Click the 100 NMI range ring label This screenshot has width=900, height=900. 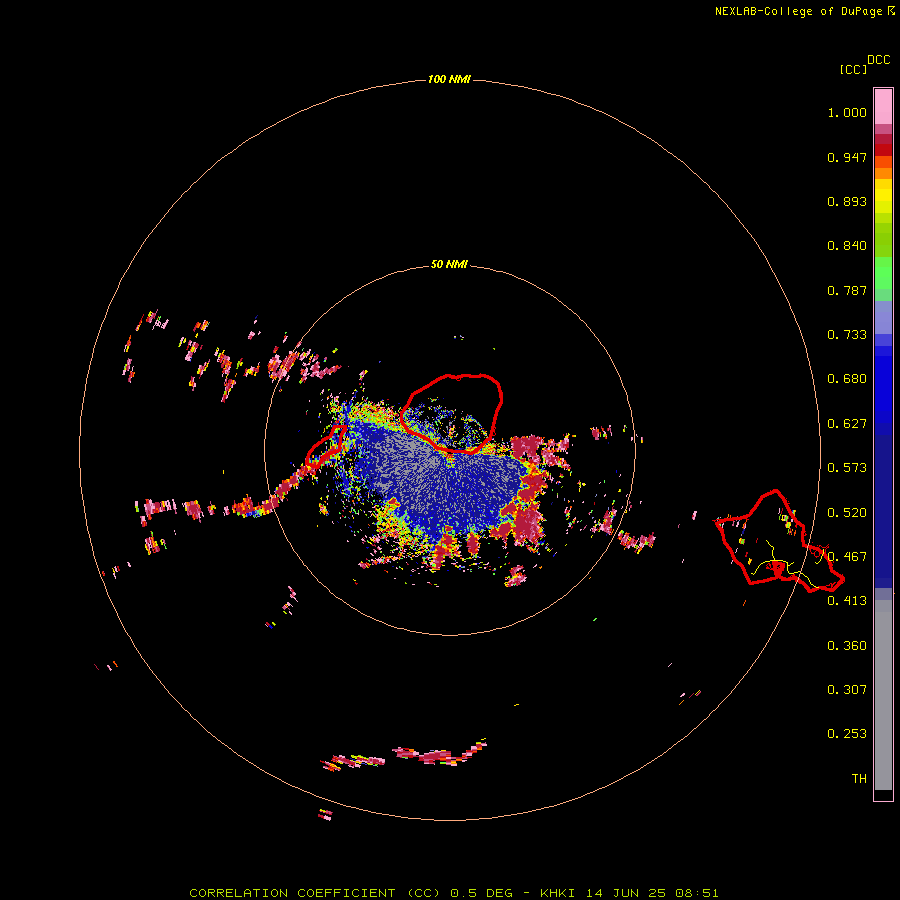pyautogui.click(x=449, y=79)
